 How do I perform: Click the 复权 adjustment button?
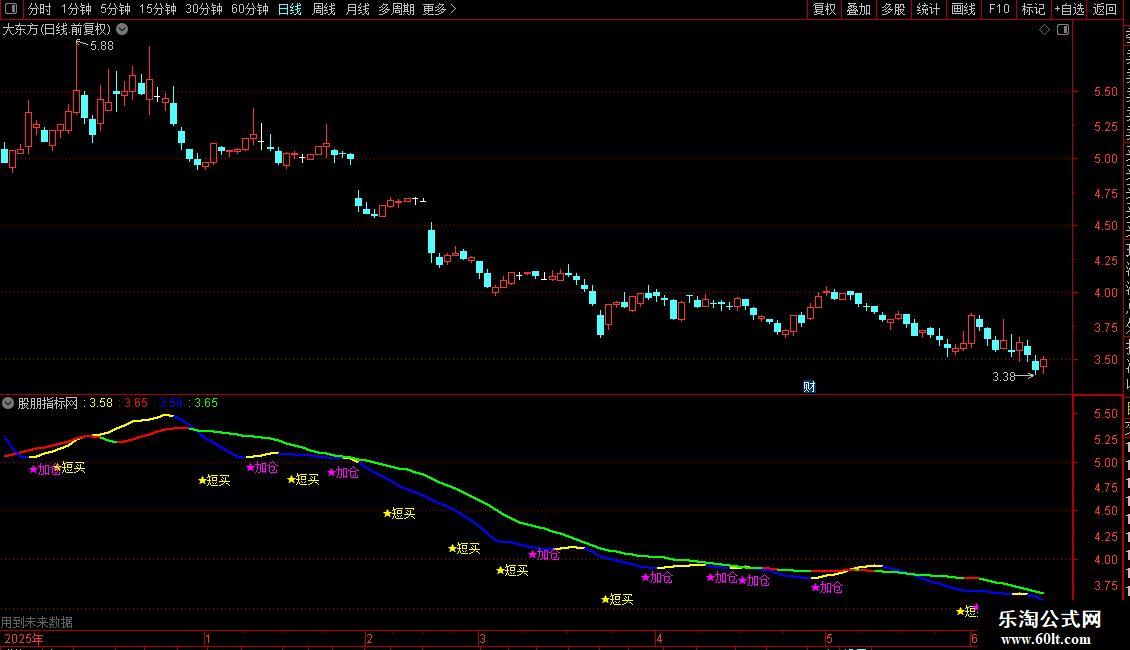pos(824,9)
